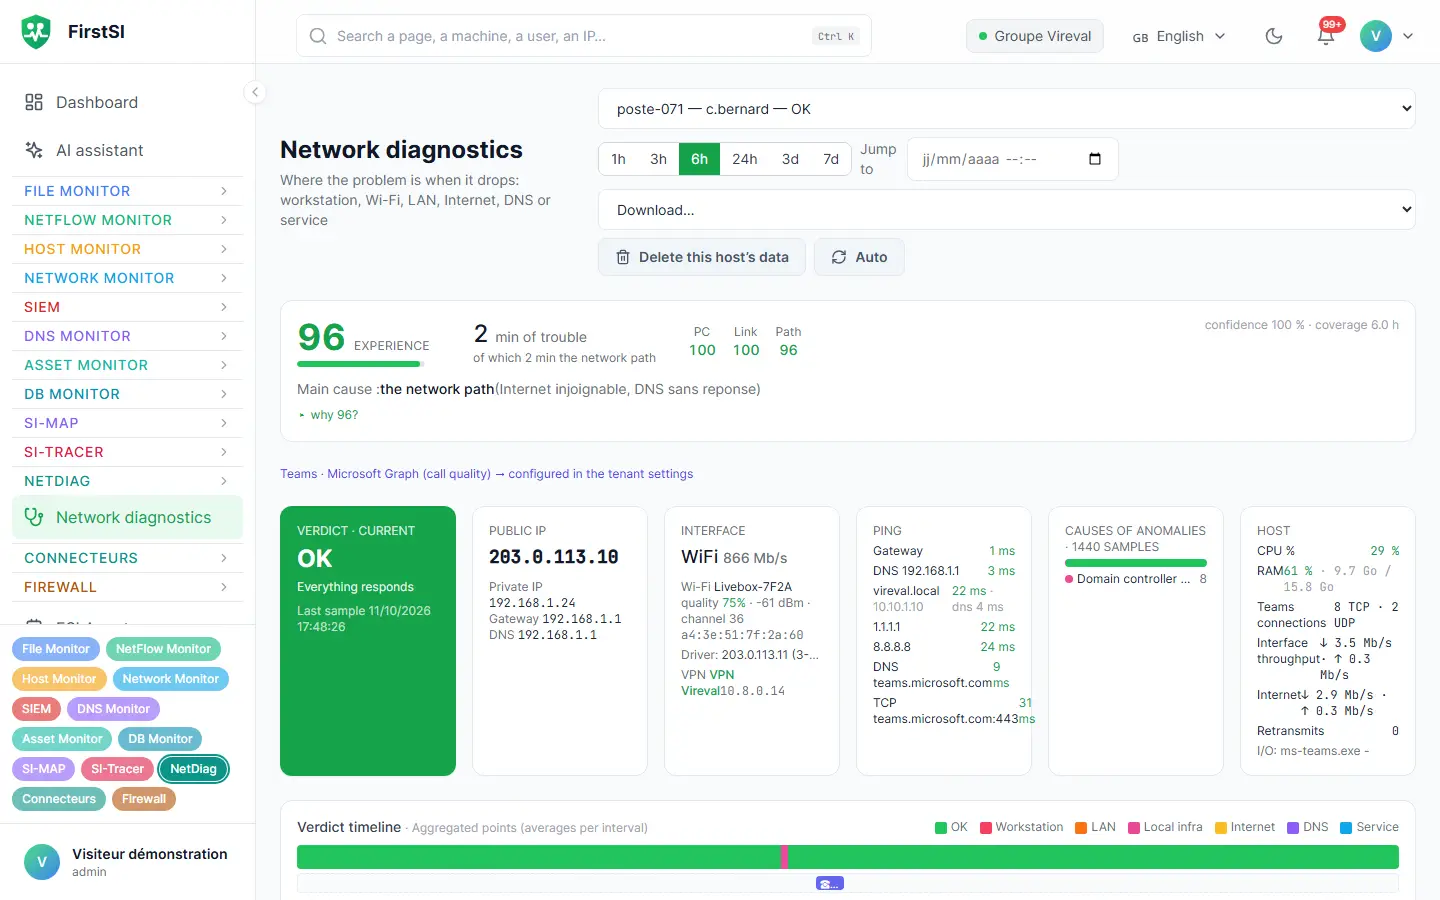This screenshot has width=1440, height=900.
Task: Select the 1h time range
Action: pos(619,159)
